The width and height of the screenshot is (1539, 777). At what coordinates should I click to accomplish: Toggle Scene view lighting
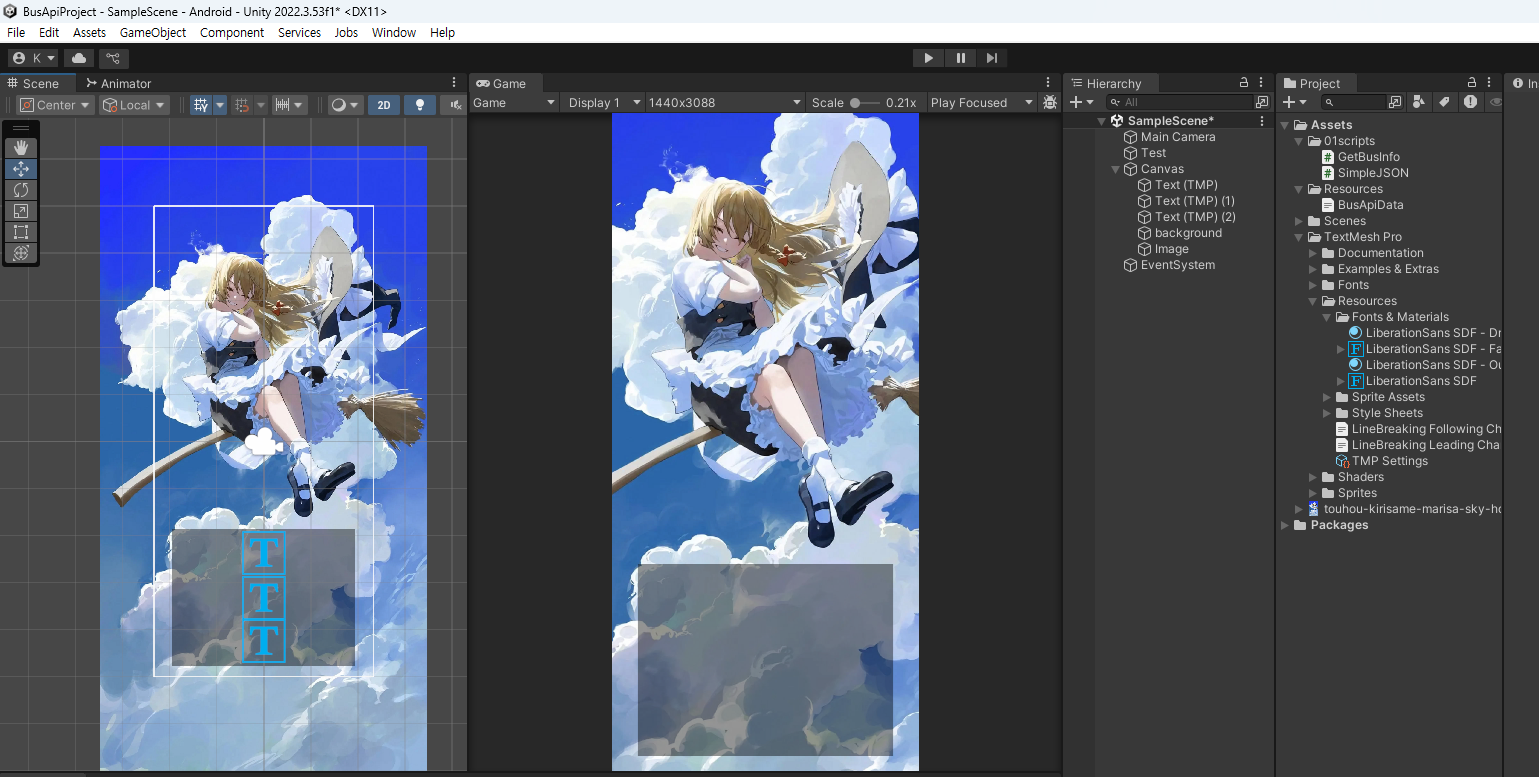click(420, 105)
